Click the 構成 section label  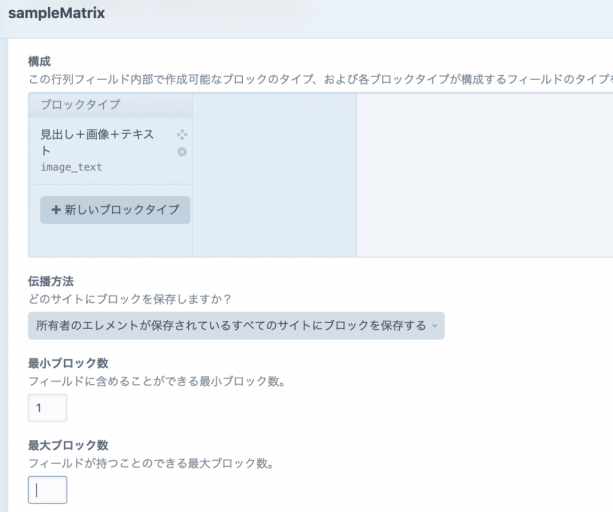[40, 61]
